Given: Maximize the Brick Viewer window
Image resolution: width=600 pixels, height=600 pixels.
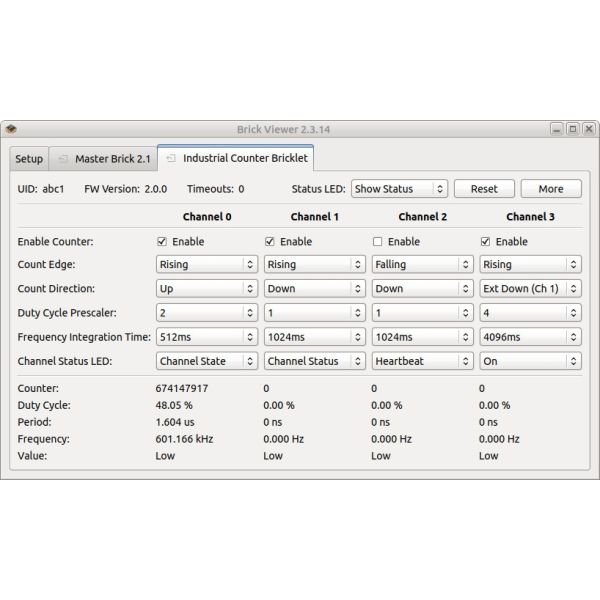Looking at the screenshot, I should click(x=572, y=129).
